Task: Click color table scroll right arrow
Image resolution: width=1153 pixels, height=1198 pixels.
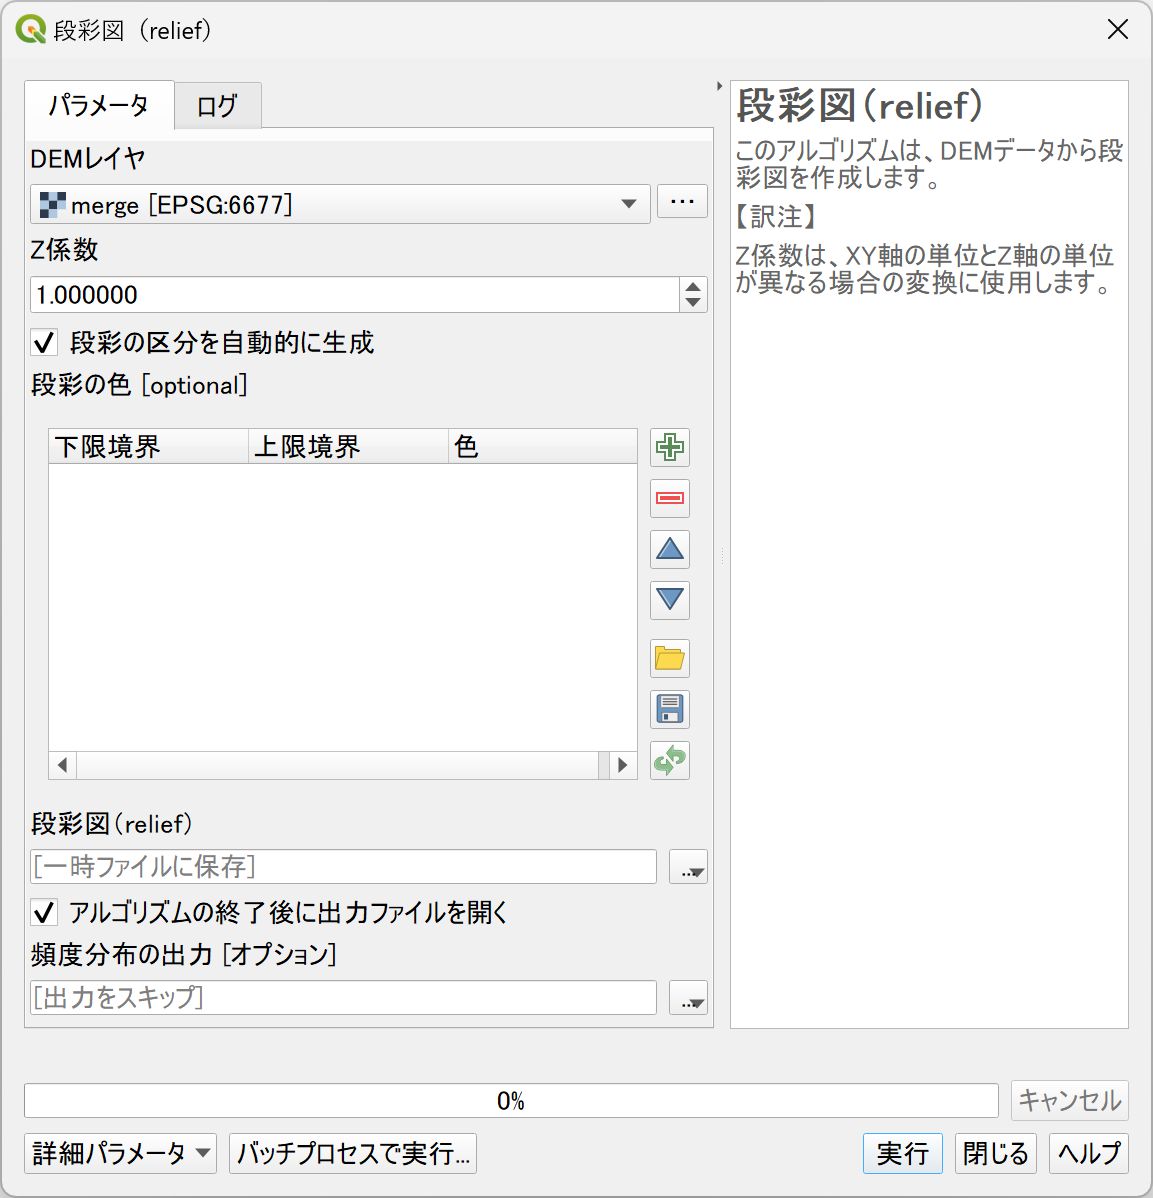Action: point(623,765)
